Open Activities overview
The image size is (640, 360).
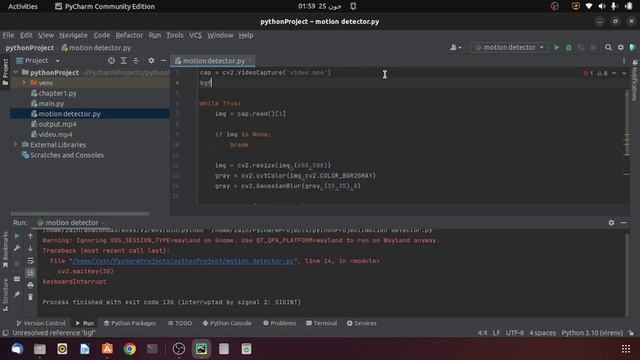pyautogui.click(x=23, y=6)
